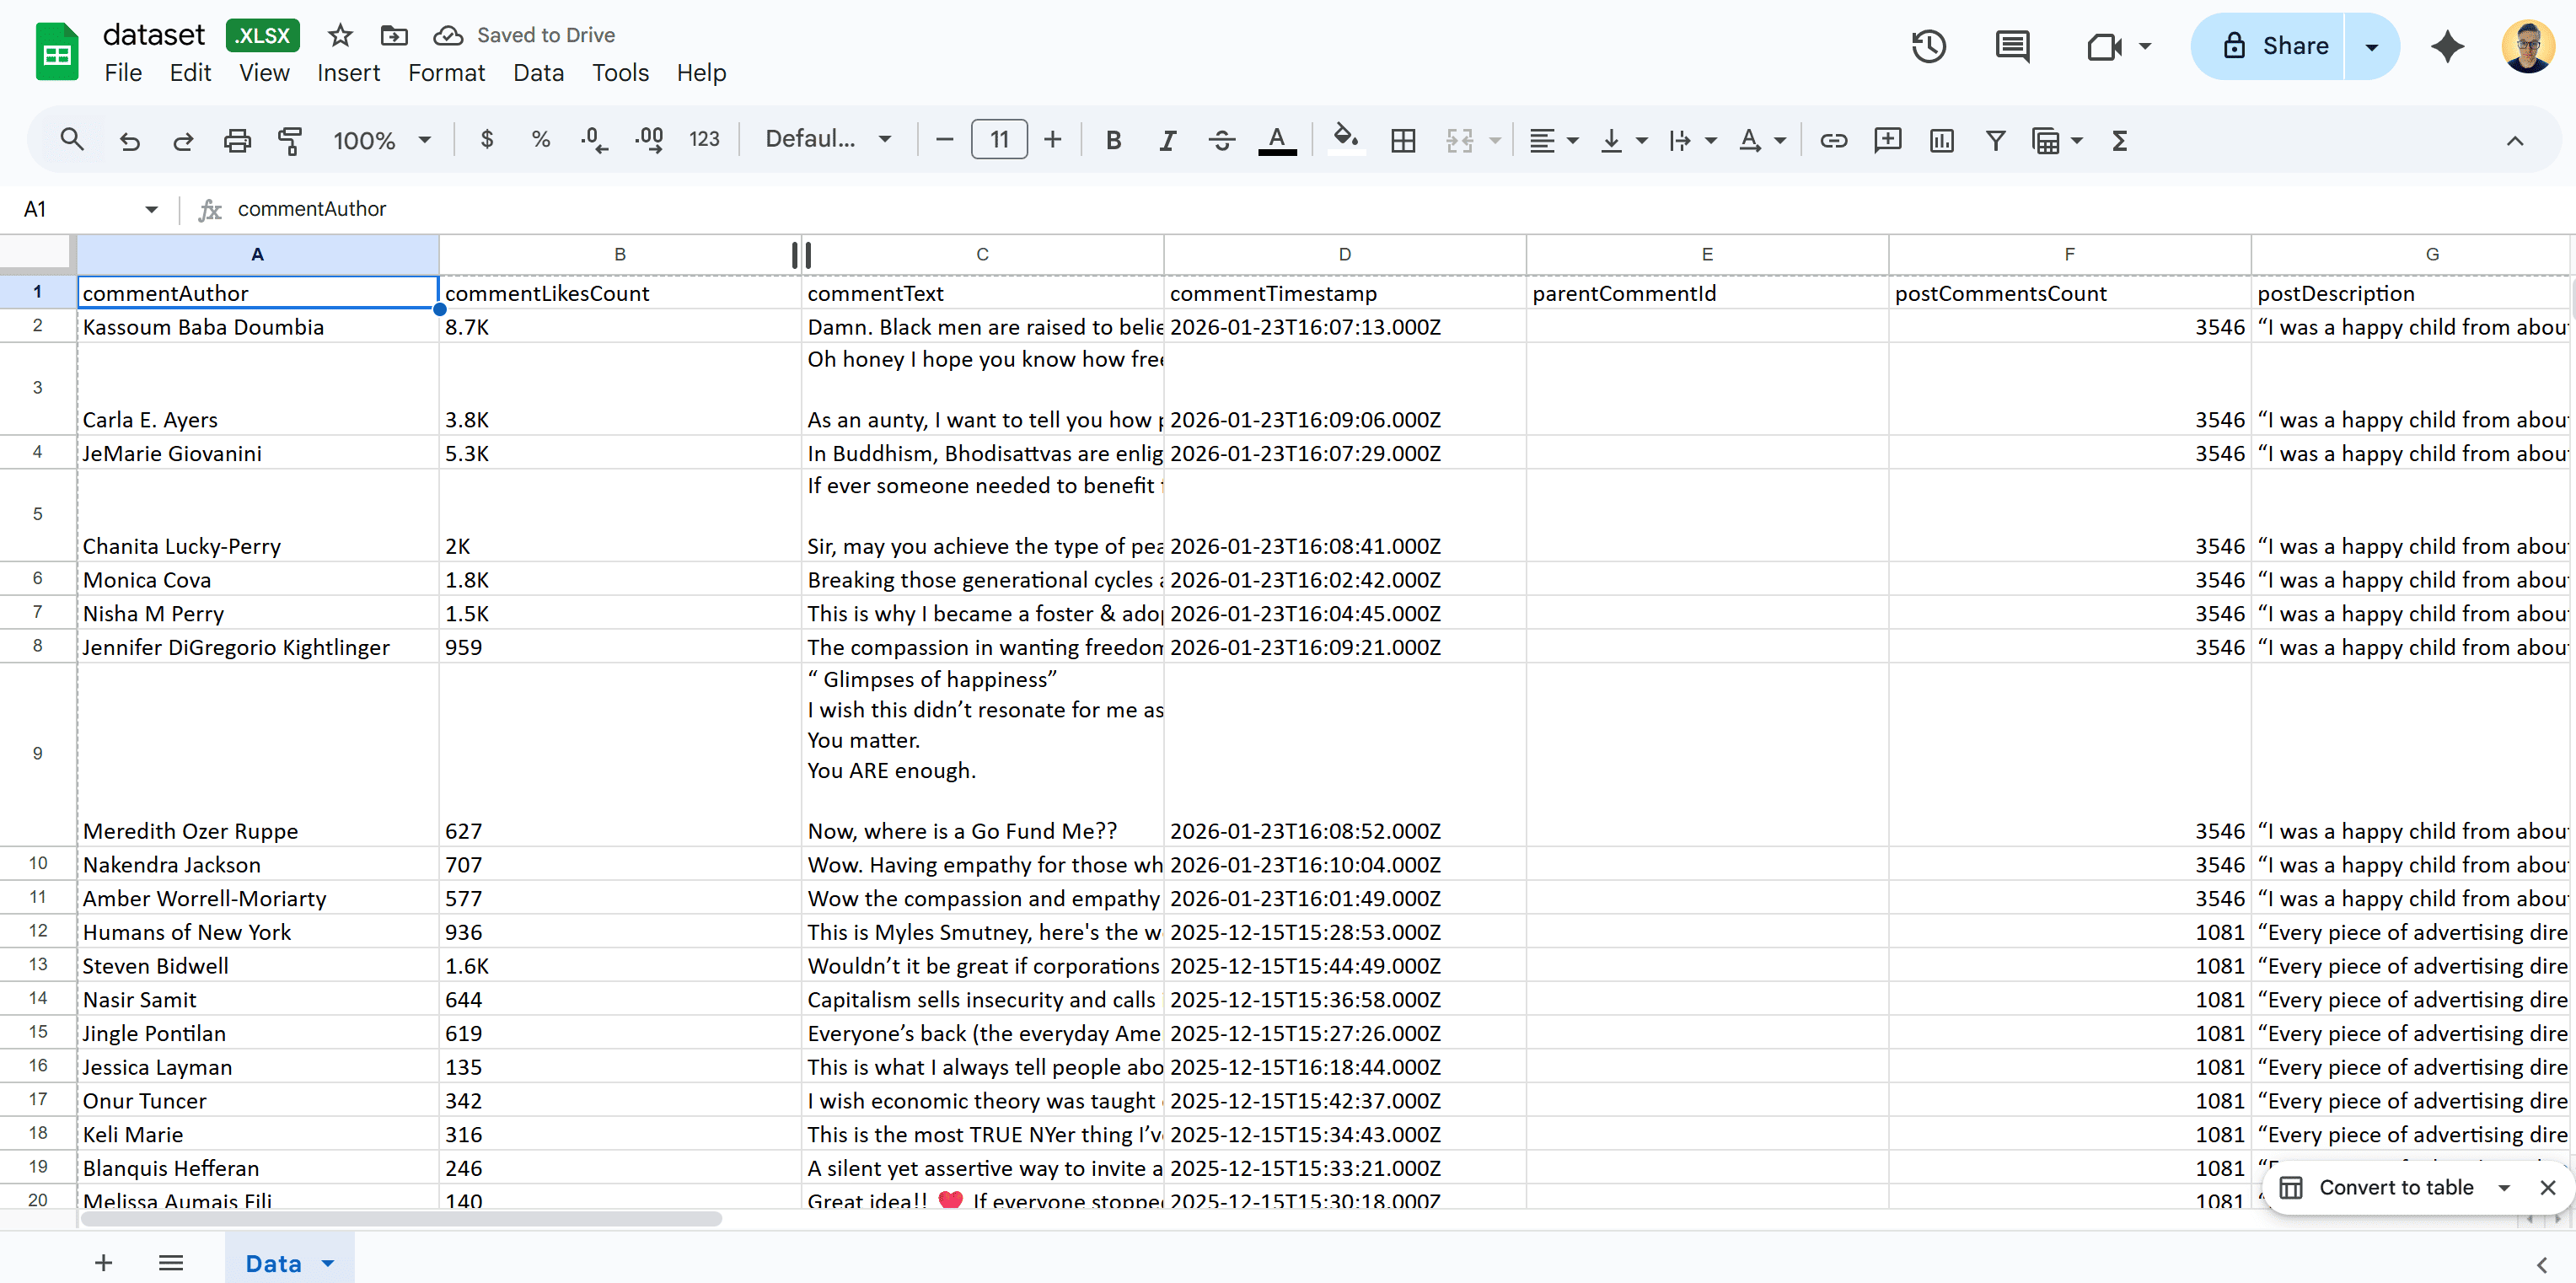The height and width of the screenshot is (1283, 2576).
Task: Open the functions (sigma) menu
Action: click(2121, 140)
